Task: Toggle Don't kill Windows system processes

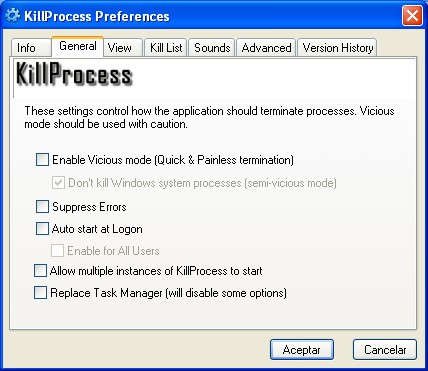Action: tap(58, 183)
